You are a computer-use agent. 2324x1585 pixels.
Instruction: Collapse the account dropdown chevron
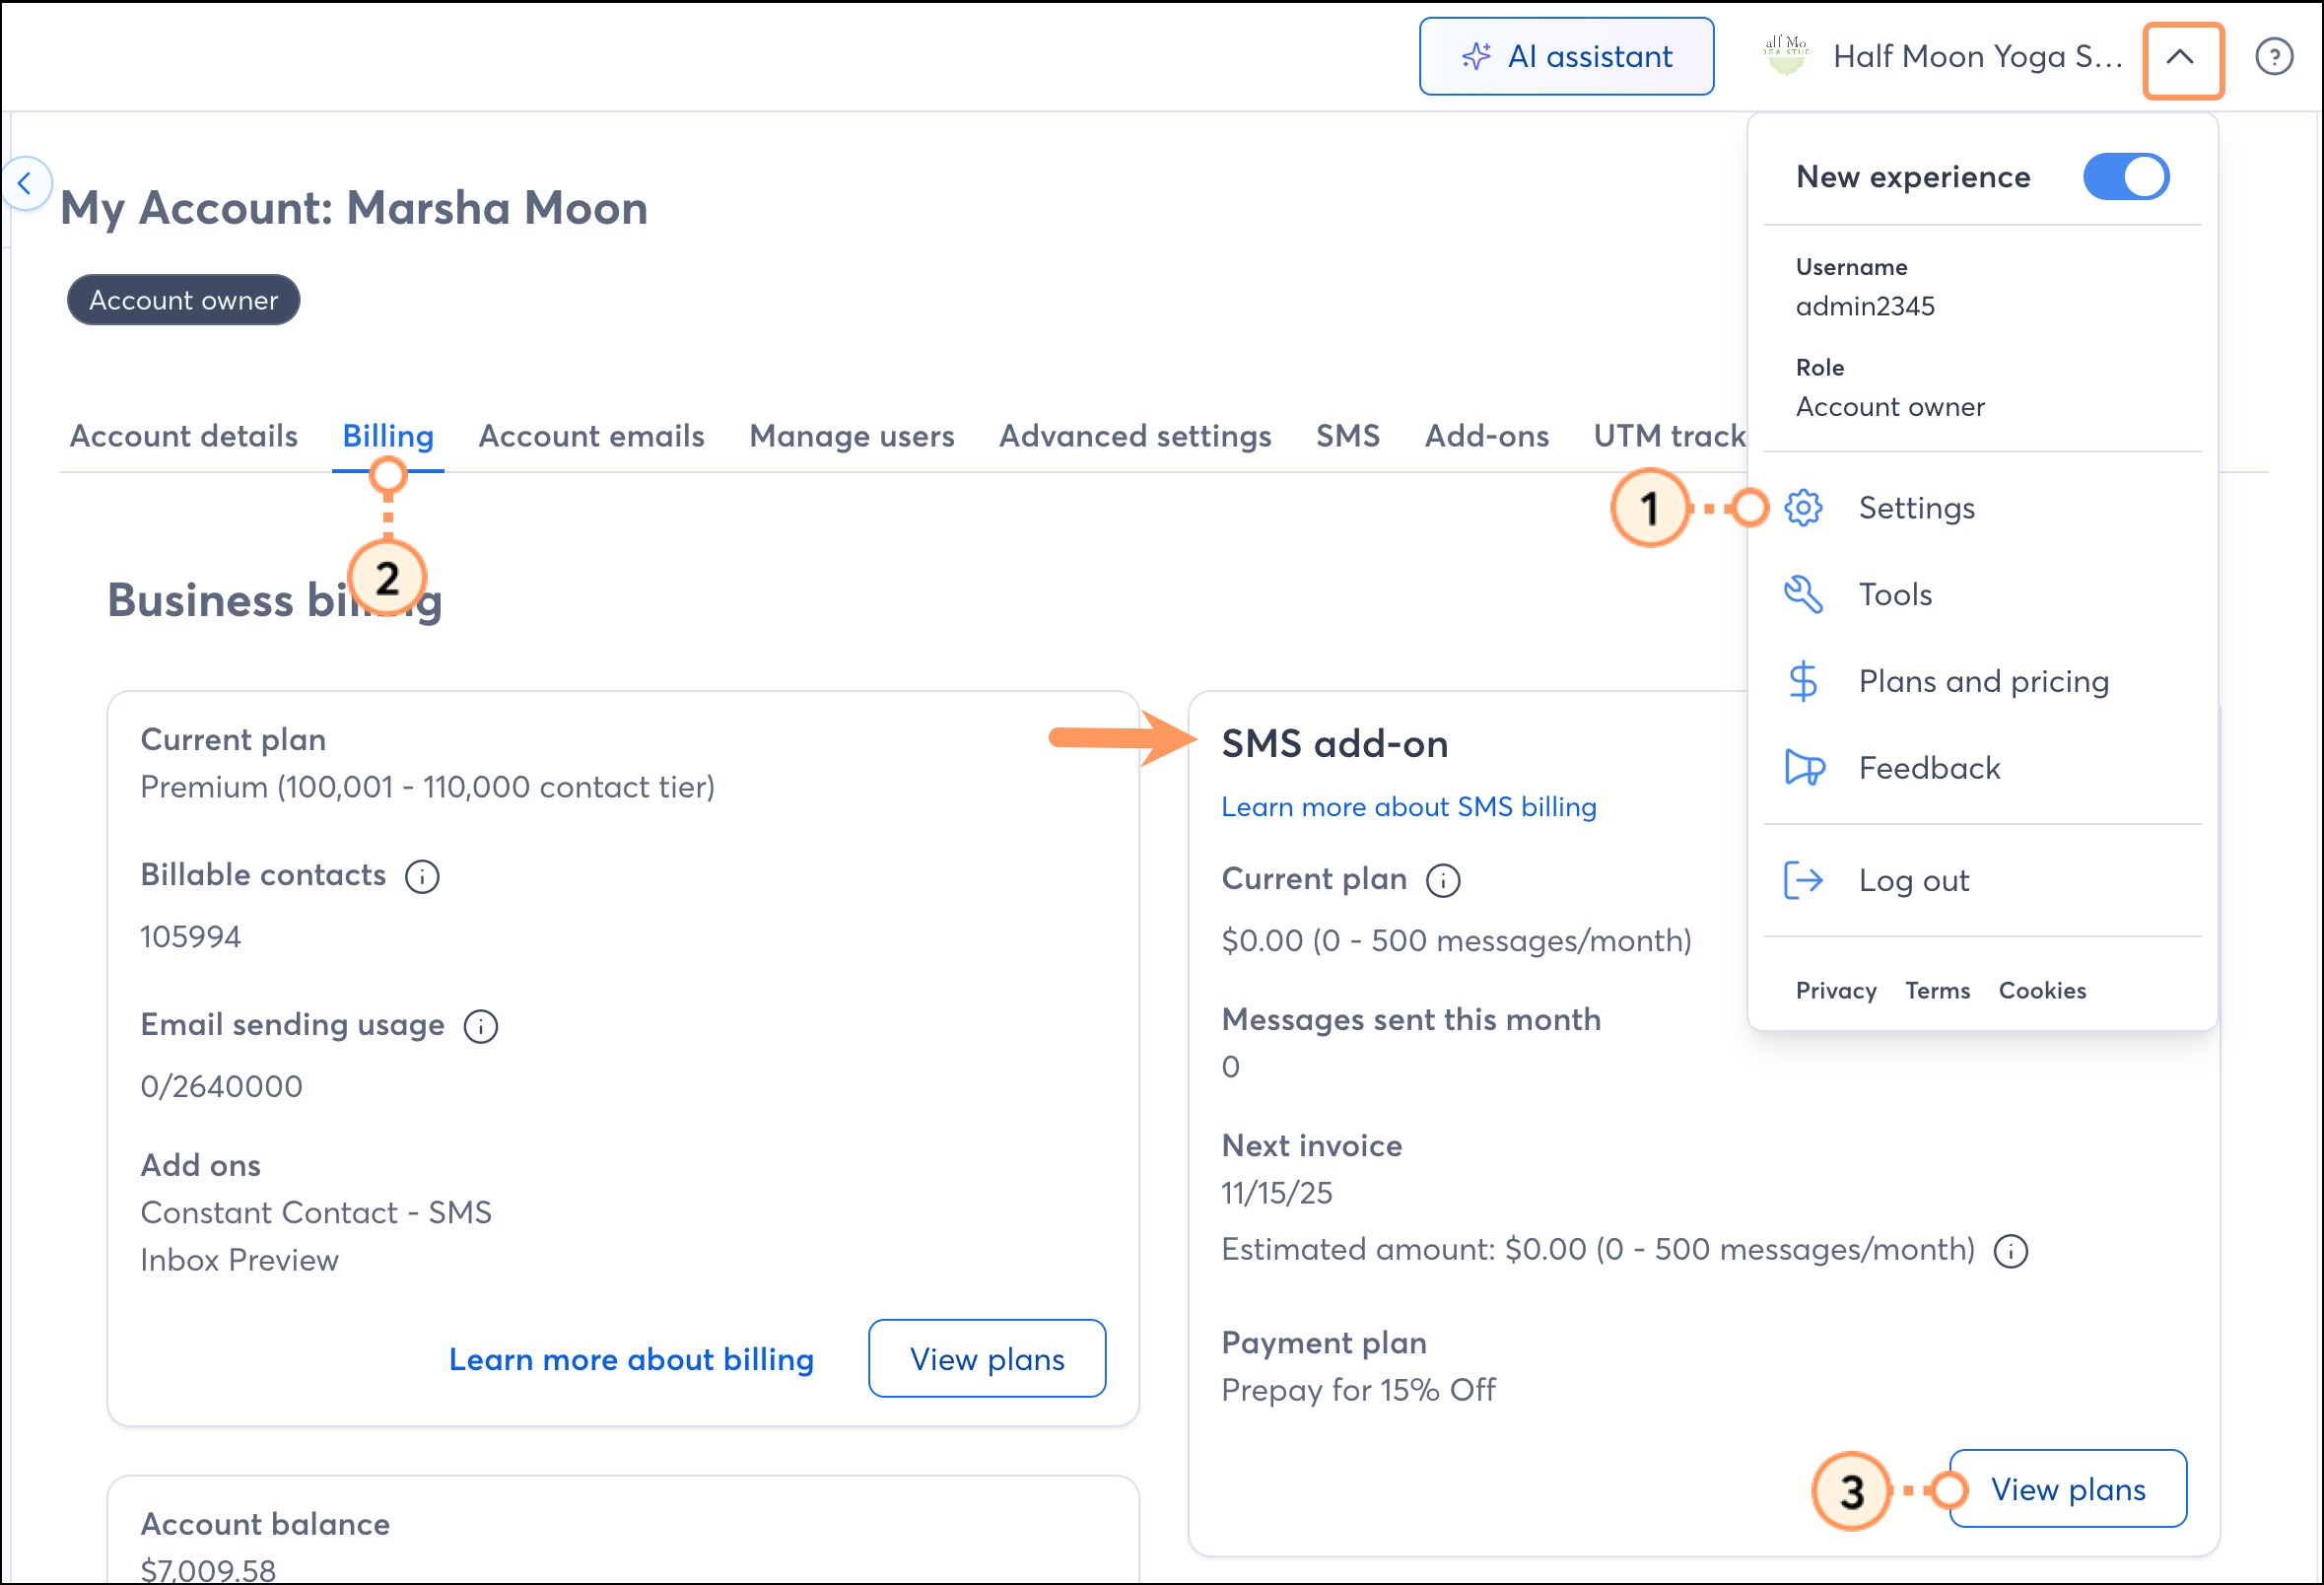point(2181,59)
